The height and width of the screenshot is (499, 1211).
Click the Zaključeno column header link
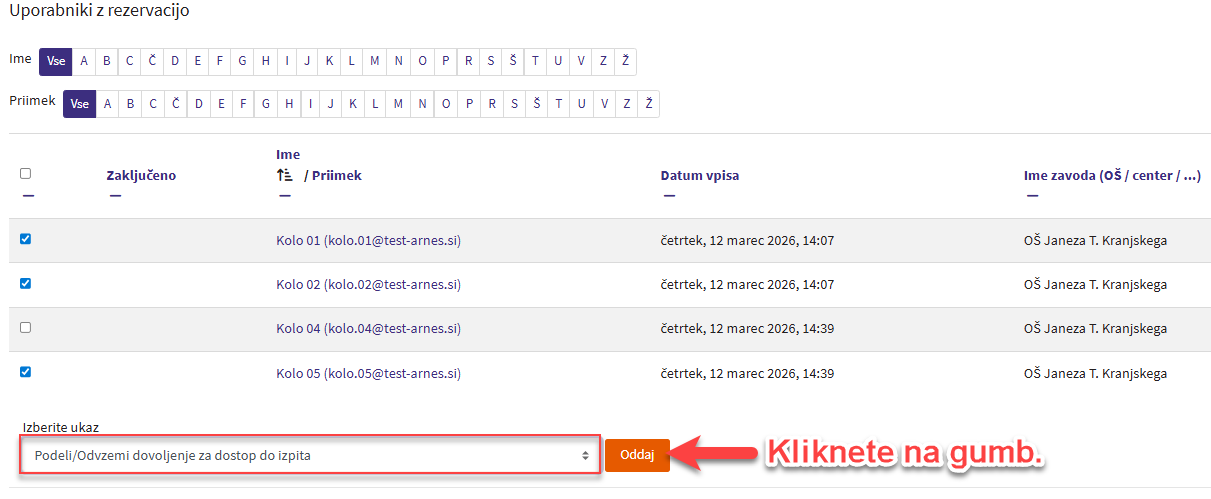click(x=141, y=176)
